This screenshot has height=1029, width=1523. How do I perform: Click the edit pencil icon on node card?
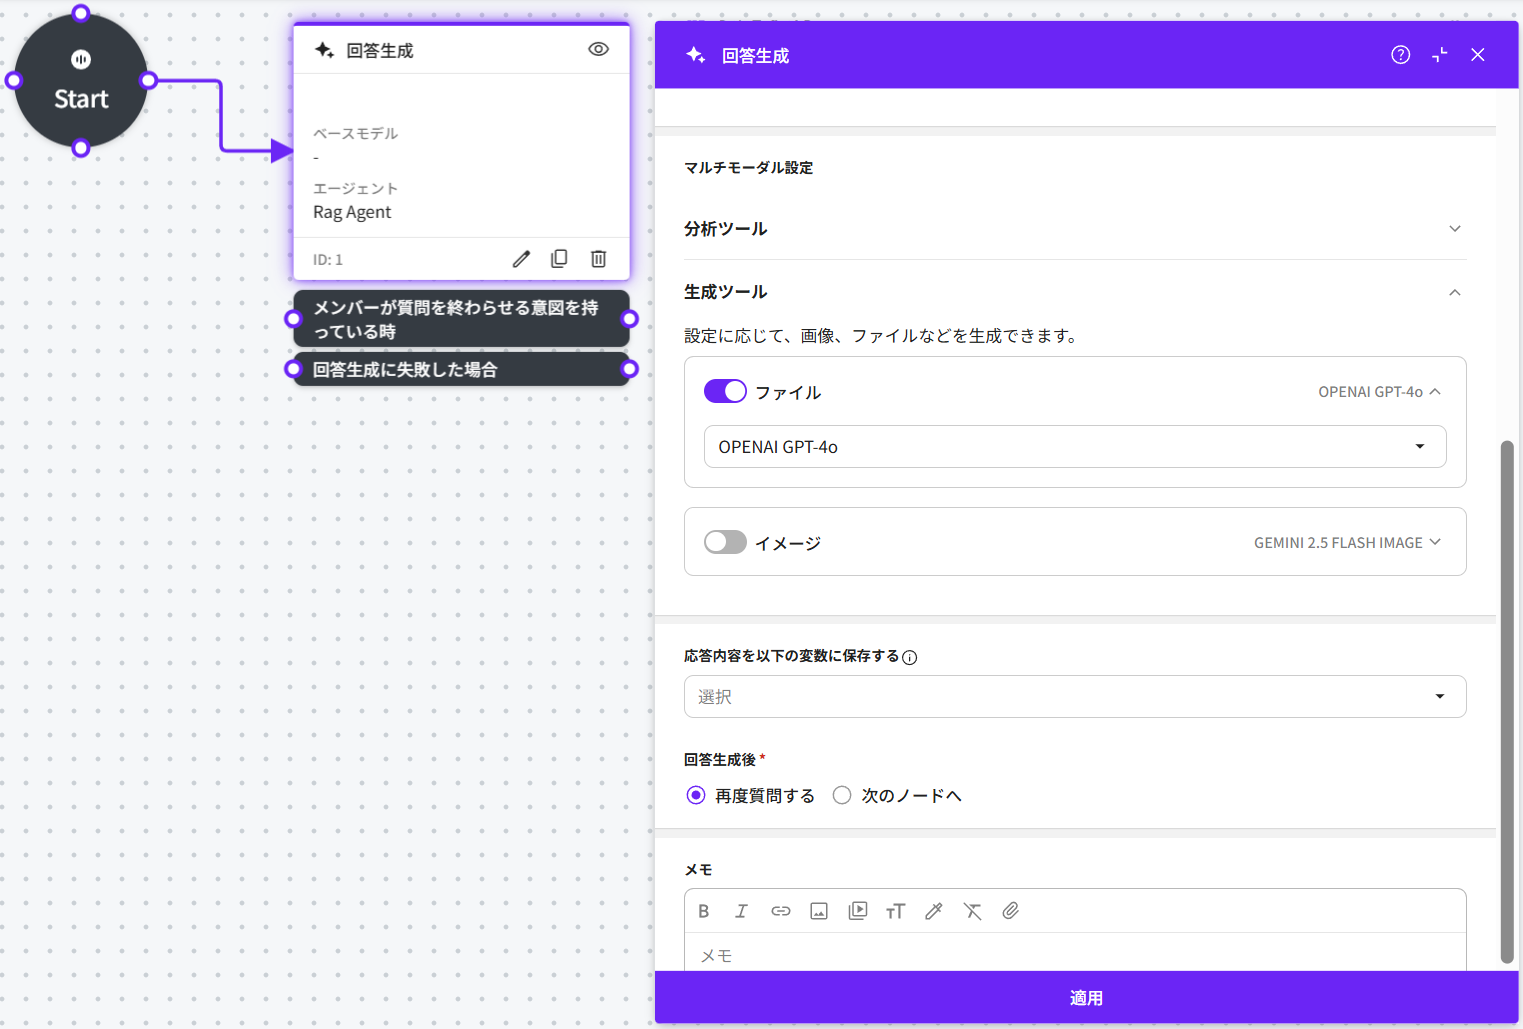(521, 259)
